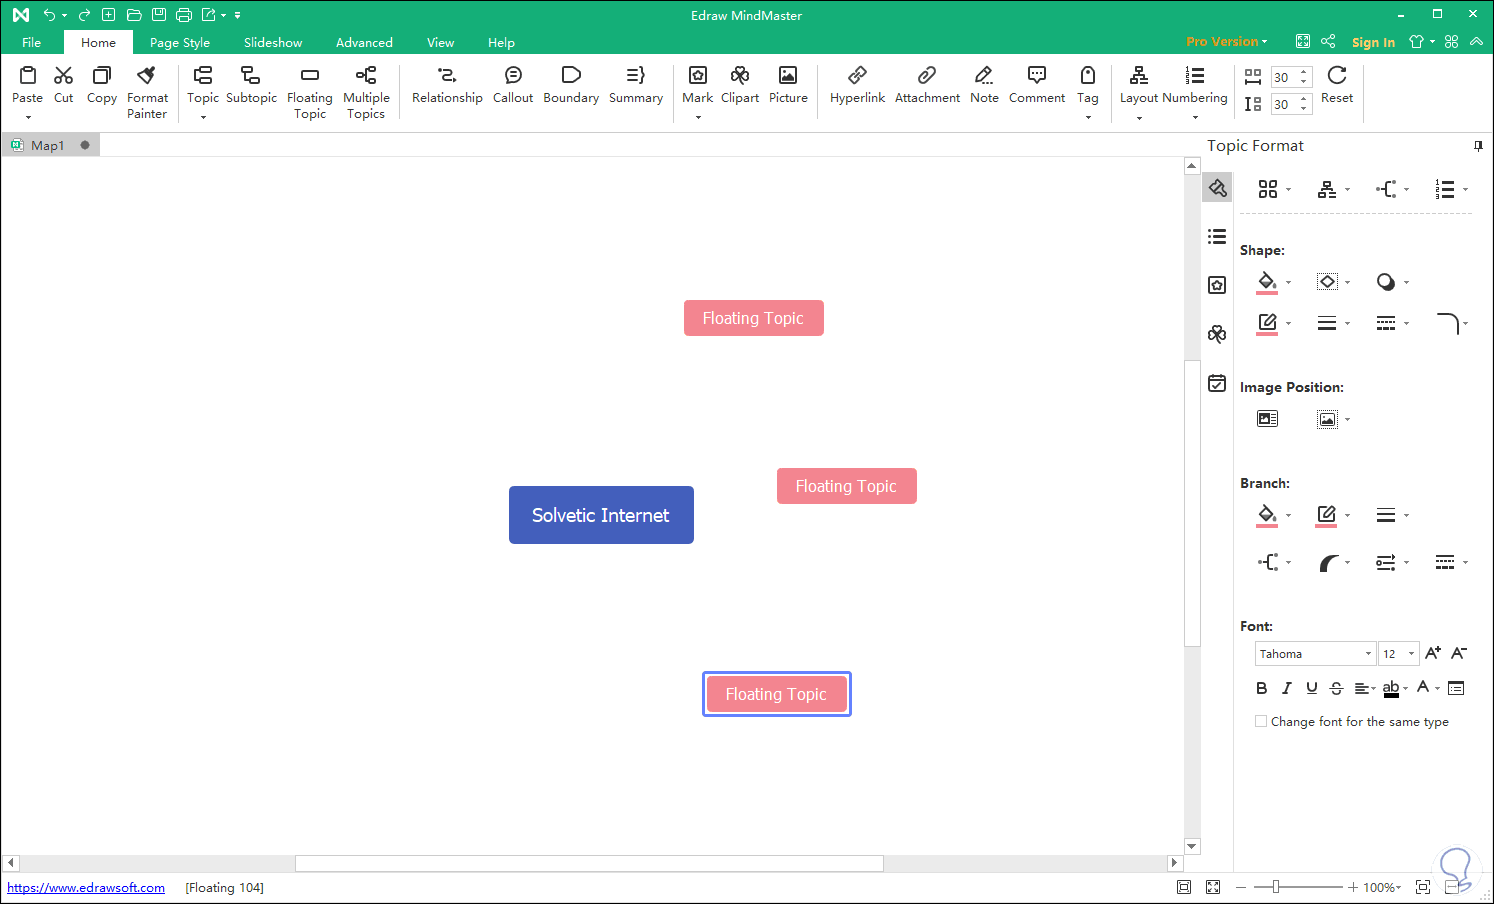1494x904 pixels.
Task: Open the outline view in the side panel
Action: pyautogui.click(x=1217, y=237)
